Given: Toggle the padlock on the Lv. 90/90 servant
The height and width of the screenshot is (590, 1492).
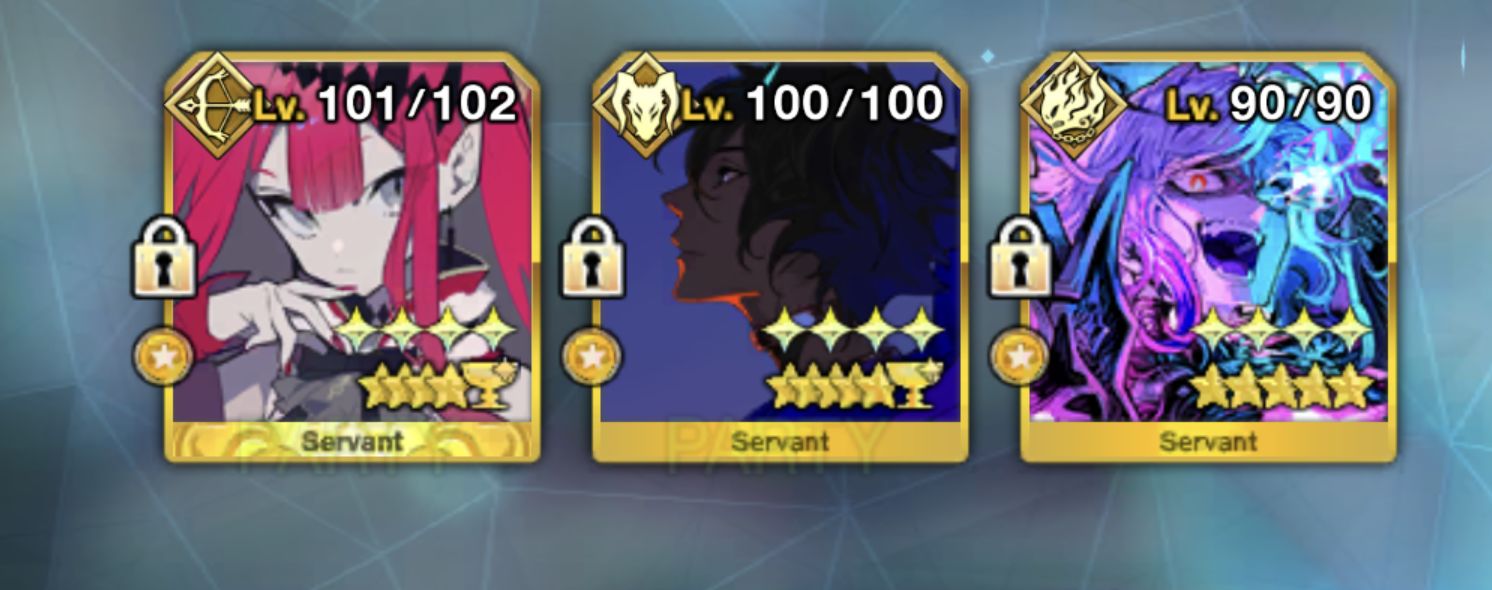Looking at the screenshot, I should pos(1020,259).
